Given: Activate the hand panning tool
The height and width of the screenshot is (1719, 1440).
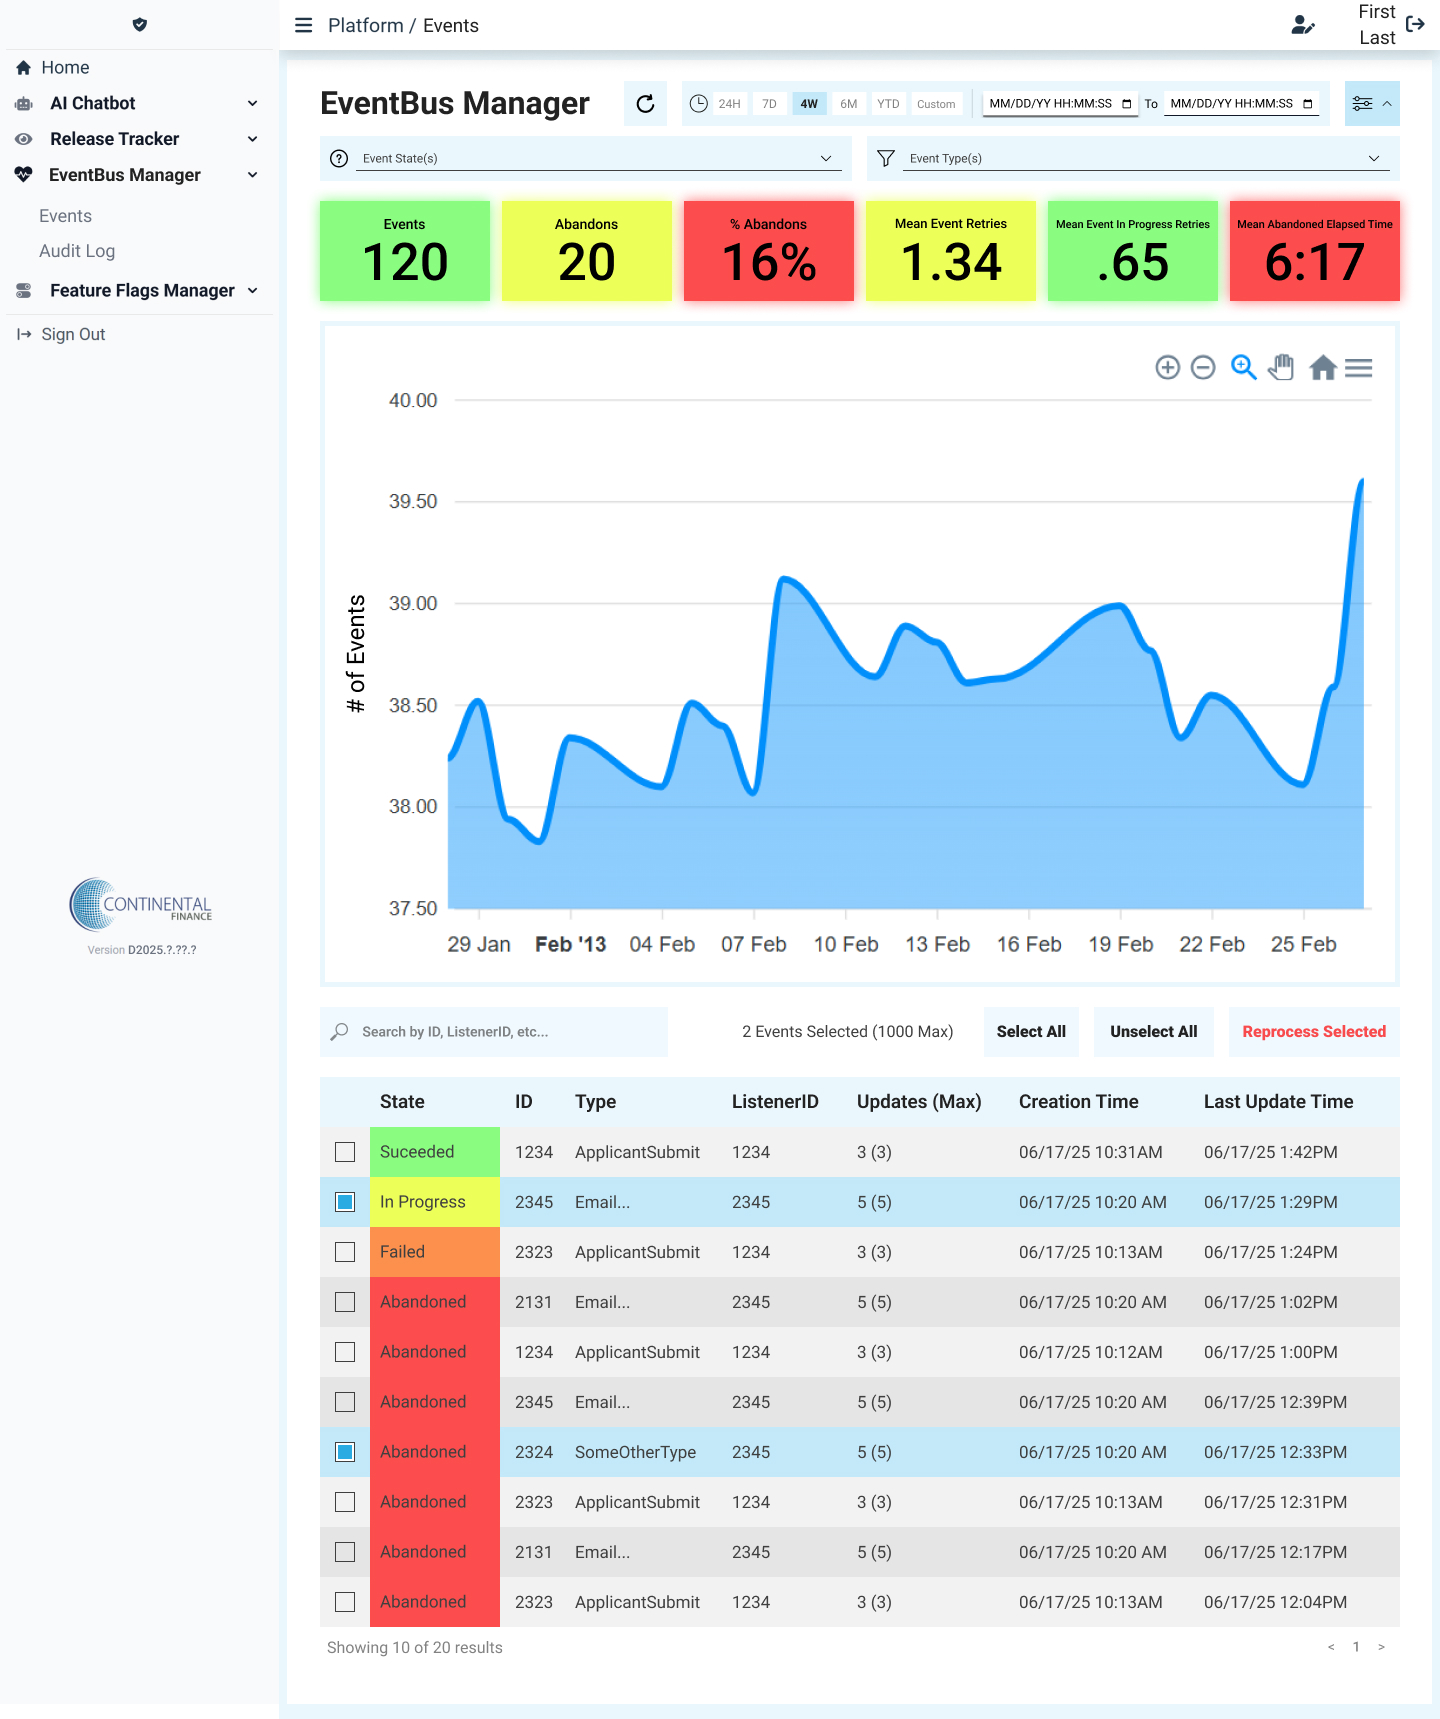Looking at the screenshot, I should point(1281,368).
